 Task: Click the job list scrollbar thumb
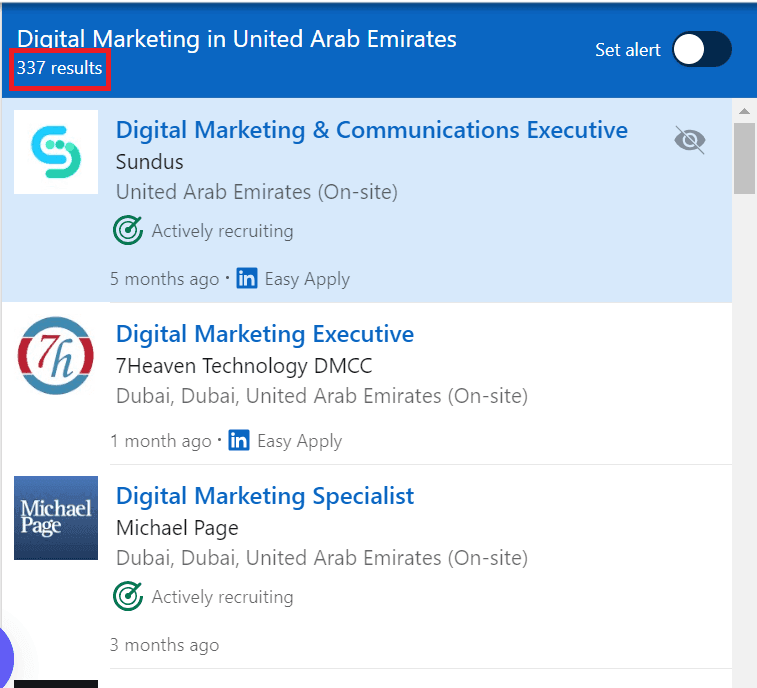(x=744, y=158)
